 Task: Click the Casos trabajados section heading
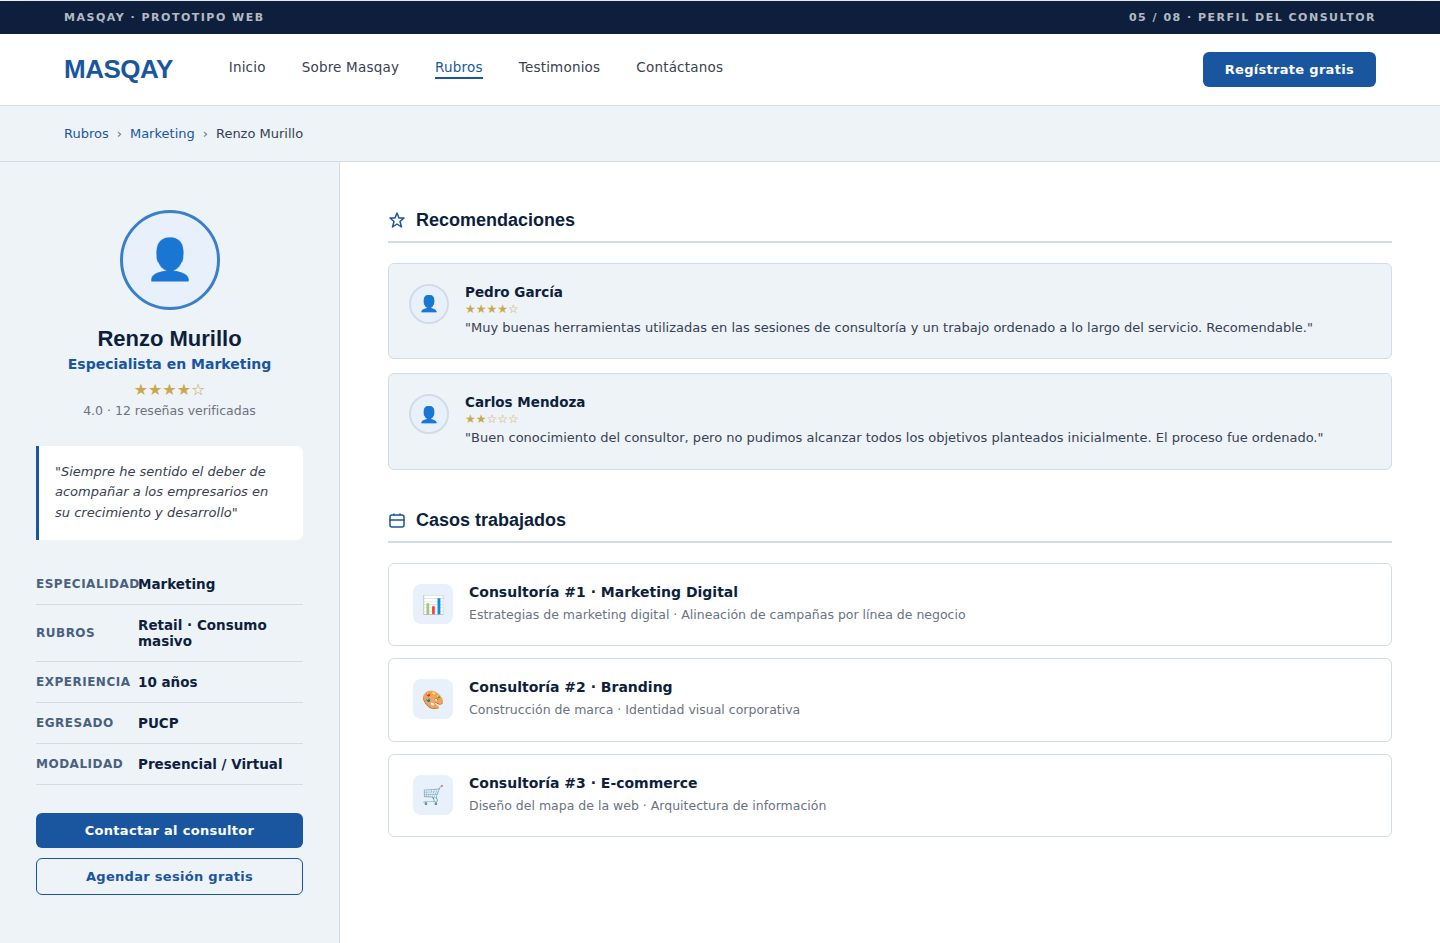tap(491, 520)
